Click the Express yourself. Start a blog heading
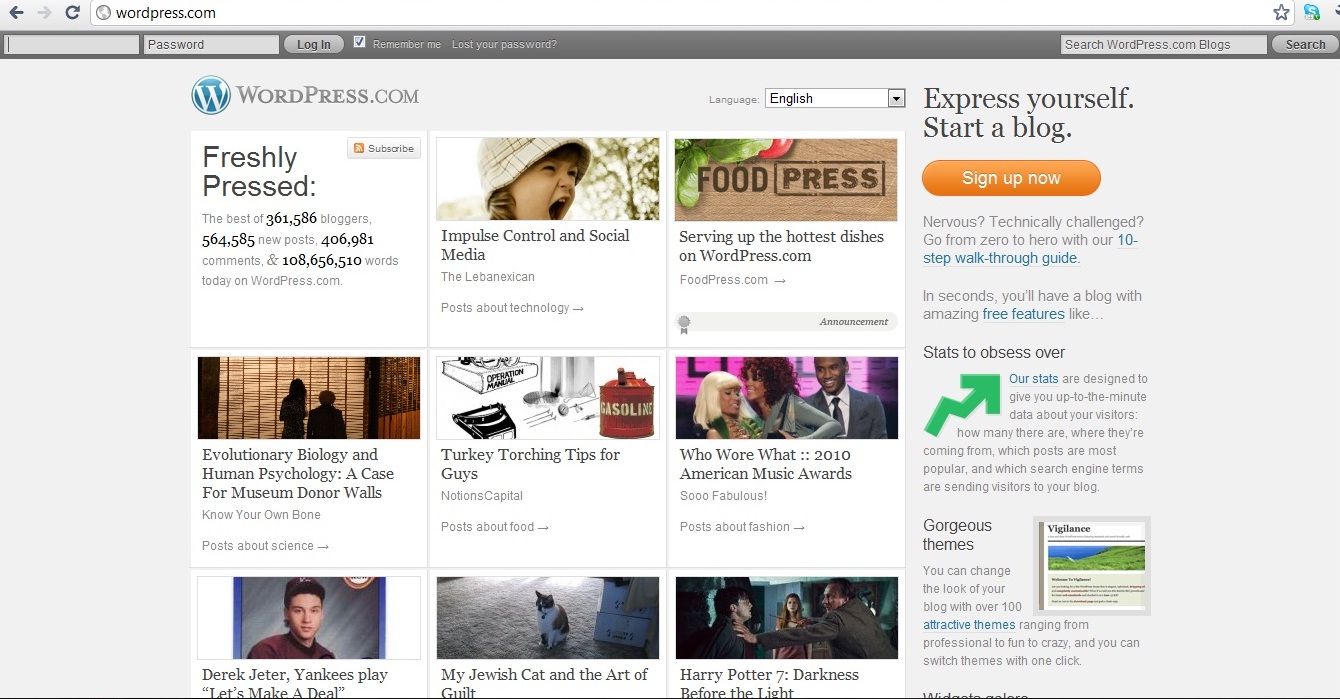This screenshot has height=699, width=1340. coord(1029,113)
